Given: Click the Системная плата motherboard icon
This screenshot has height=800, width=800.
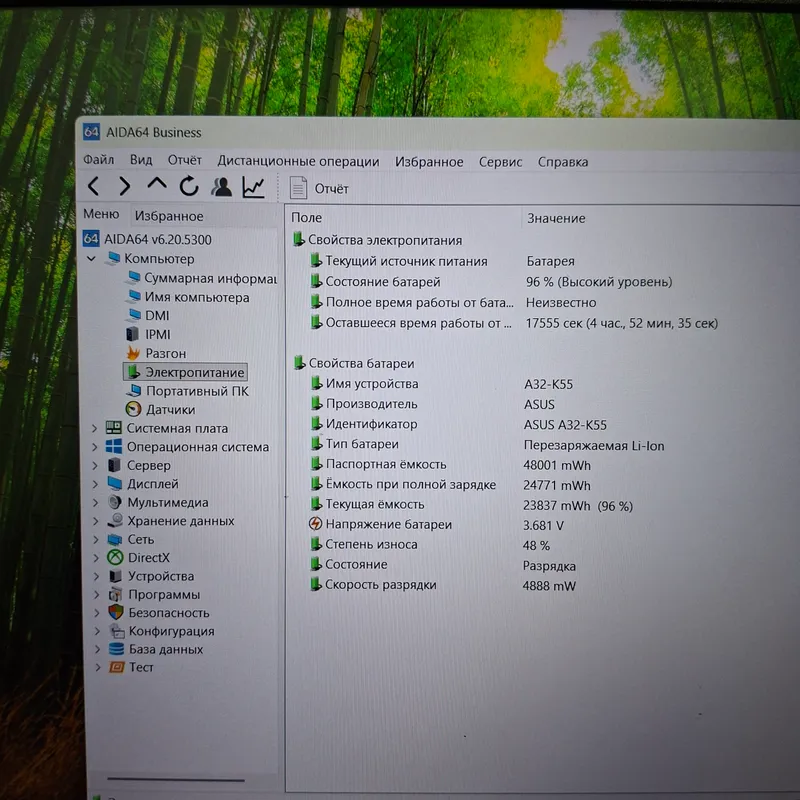Looking at the screenshot, I should pos(113,428).
